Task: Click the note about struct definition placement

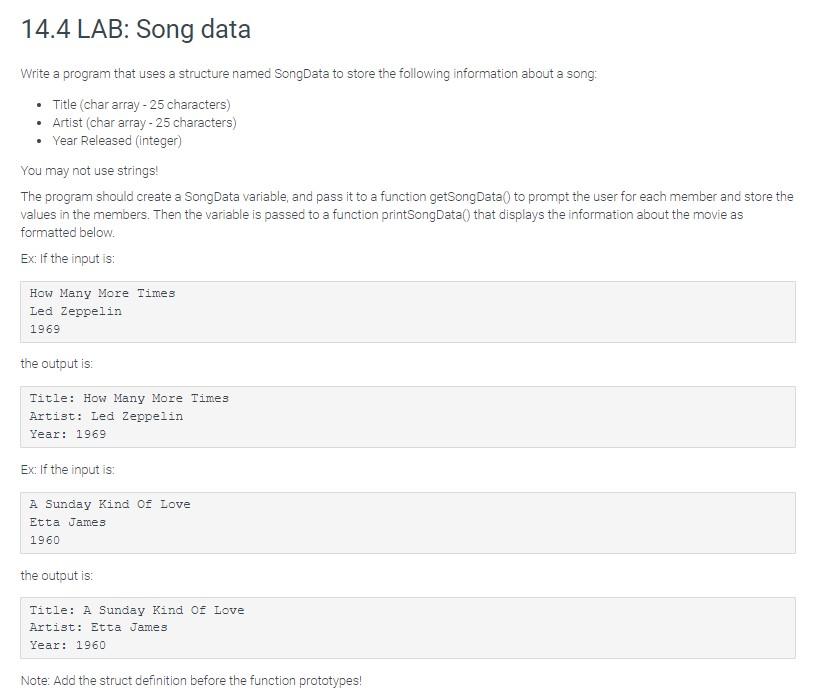Action: (191, 681)
